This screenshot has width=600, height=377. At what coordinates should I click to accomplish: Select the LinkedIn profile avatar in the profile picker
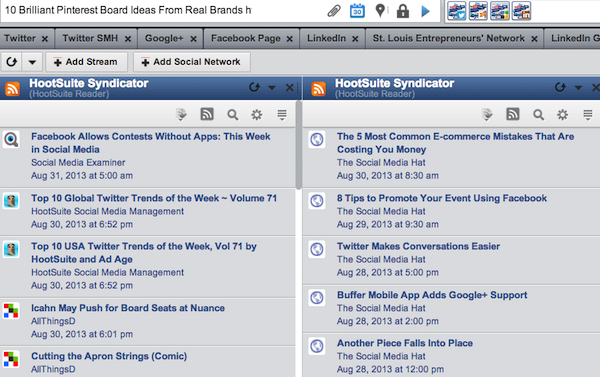pos(521,11)
